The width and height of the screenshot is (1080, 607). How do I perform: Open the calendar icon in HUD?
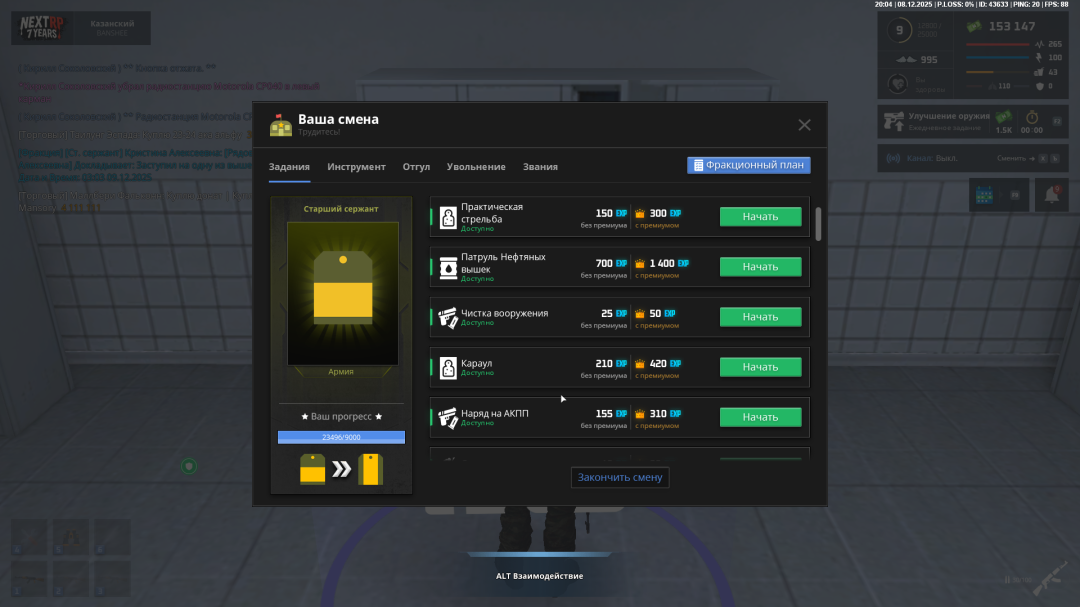point(985,195)
